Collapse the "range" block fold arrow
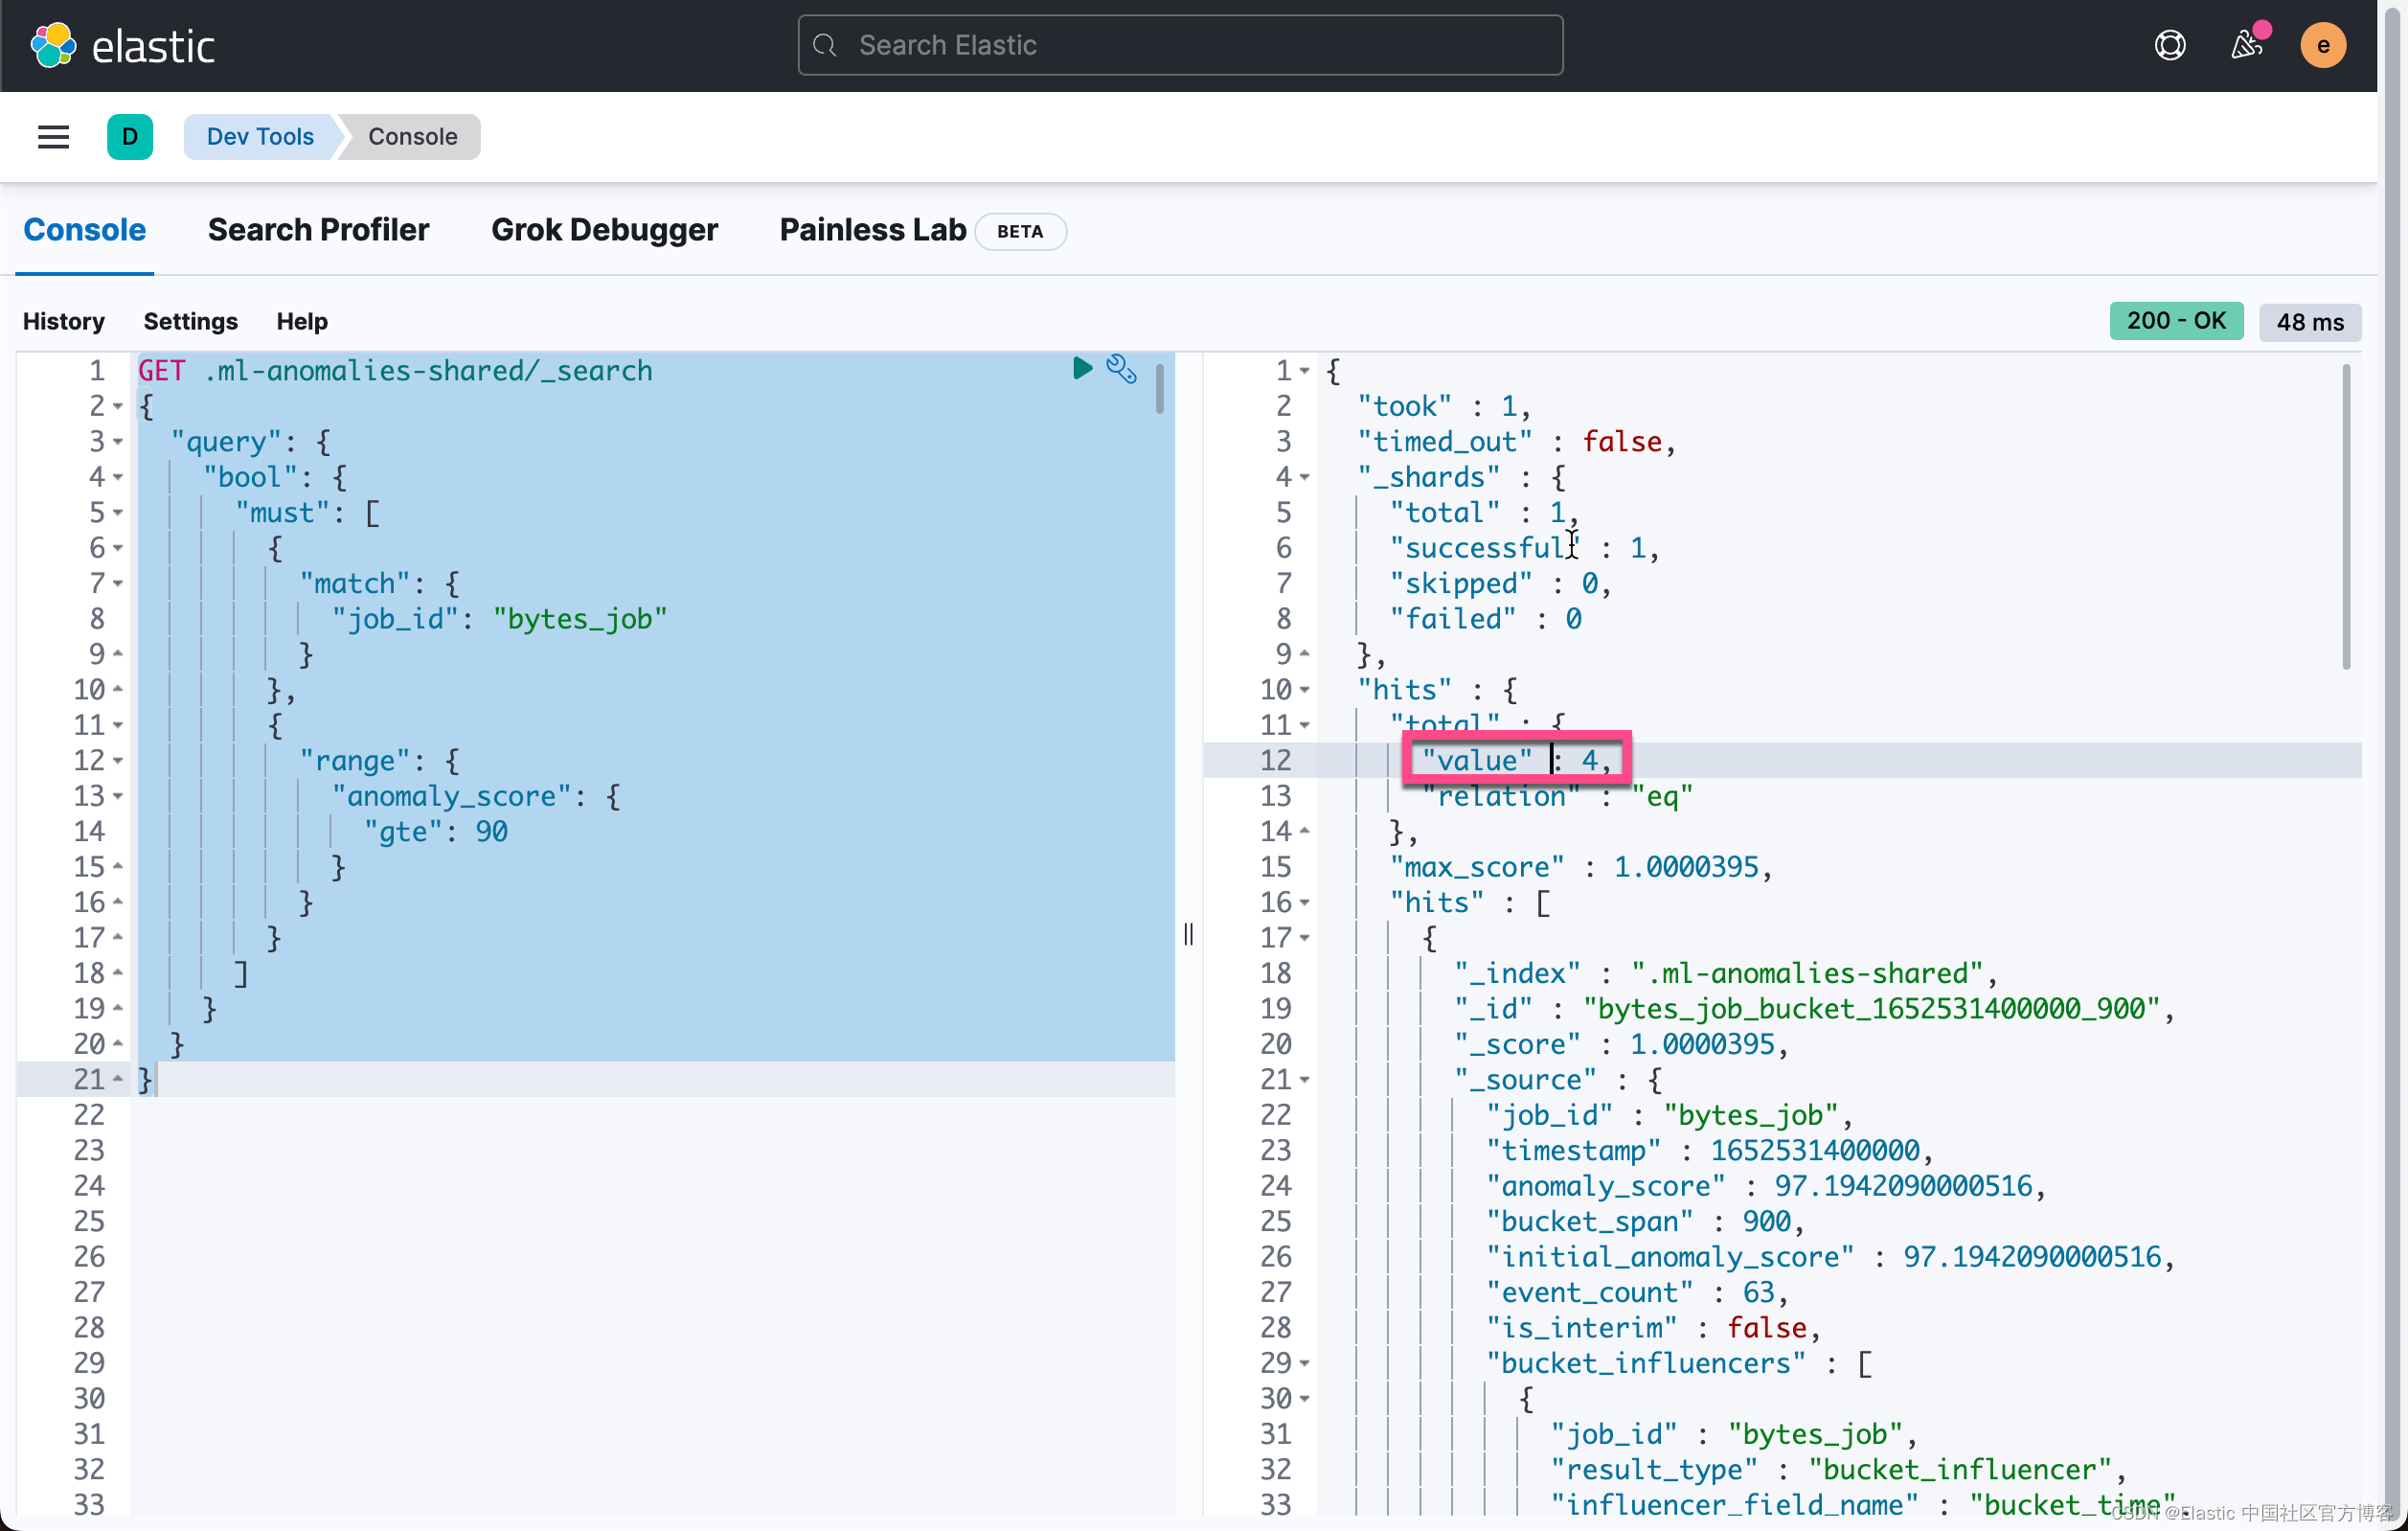 point(118,761)
